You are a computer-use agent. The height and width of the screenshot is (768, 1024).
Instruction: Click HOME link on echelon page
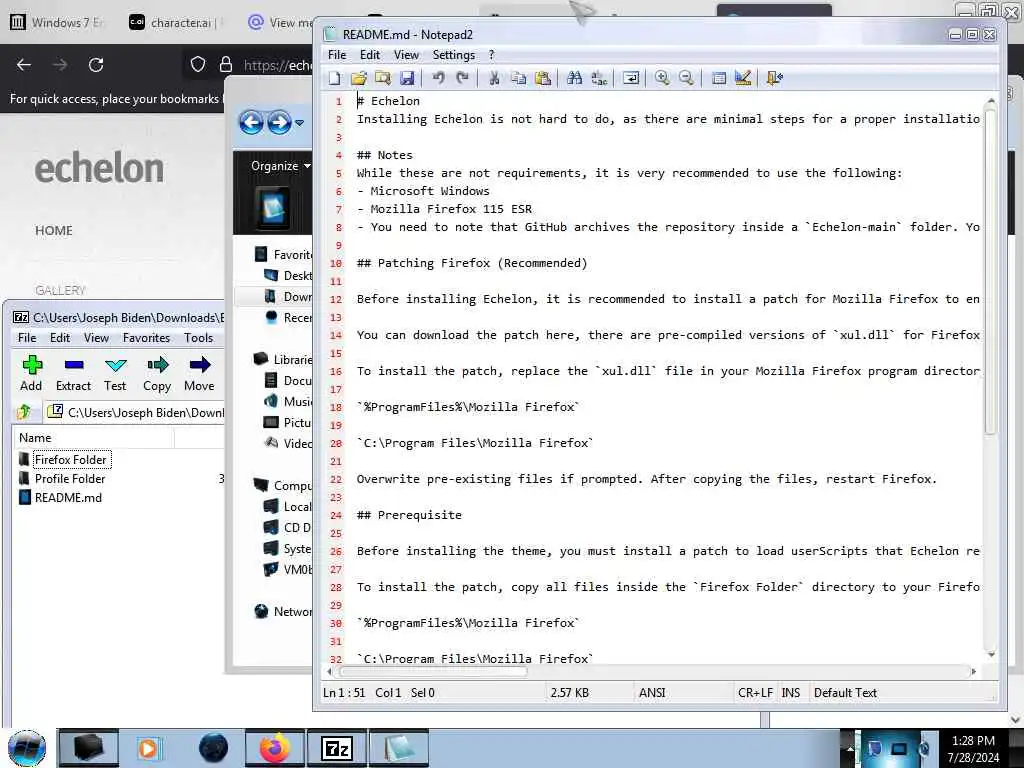click(x=54, y=231)
